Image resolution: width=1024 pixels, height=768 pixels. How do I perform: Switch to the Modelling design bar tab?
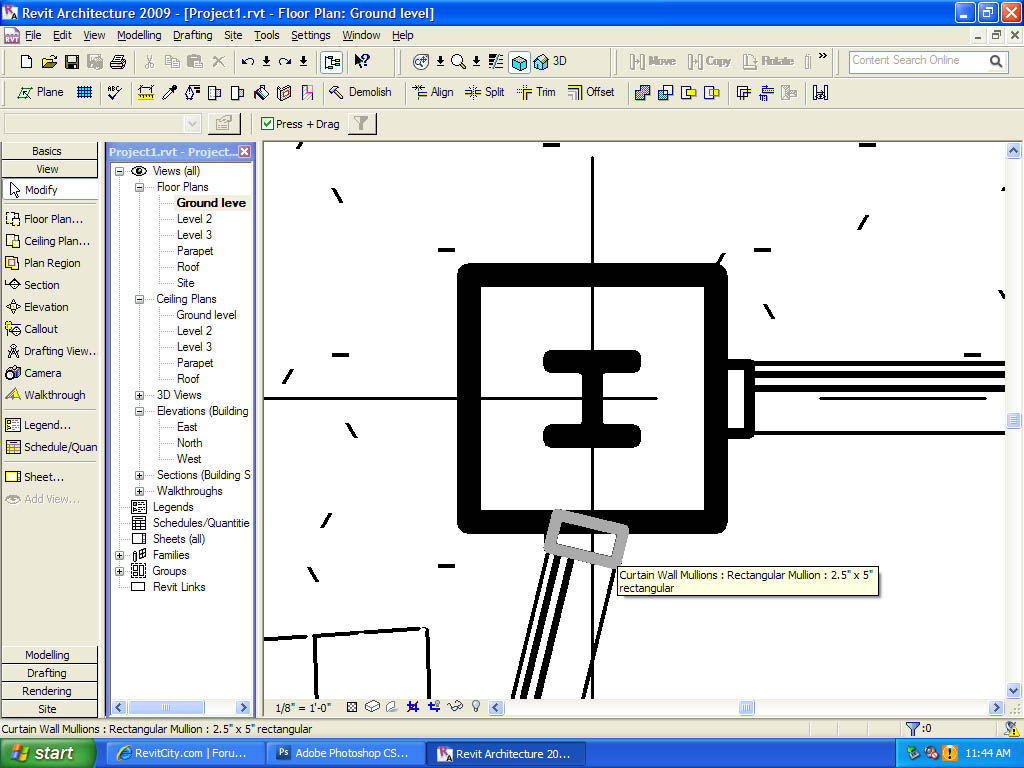pos(48,655)
